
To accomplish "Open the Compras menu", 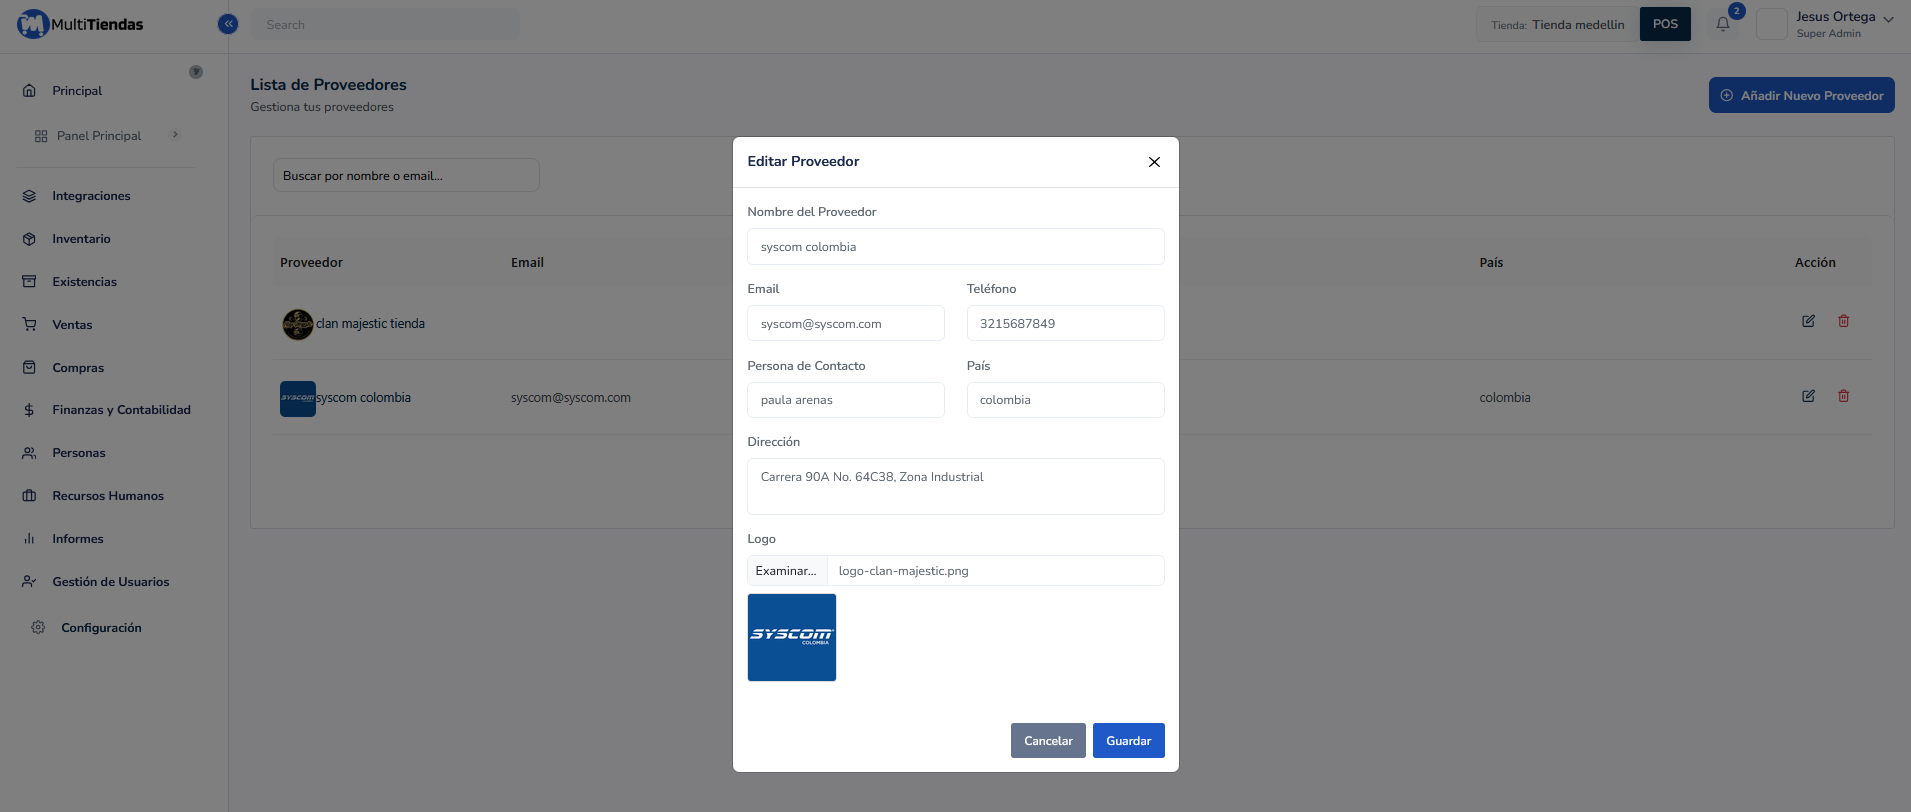I will click(x=78, y=368).
